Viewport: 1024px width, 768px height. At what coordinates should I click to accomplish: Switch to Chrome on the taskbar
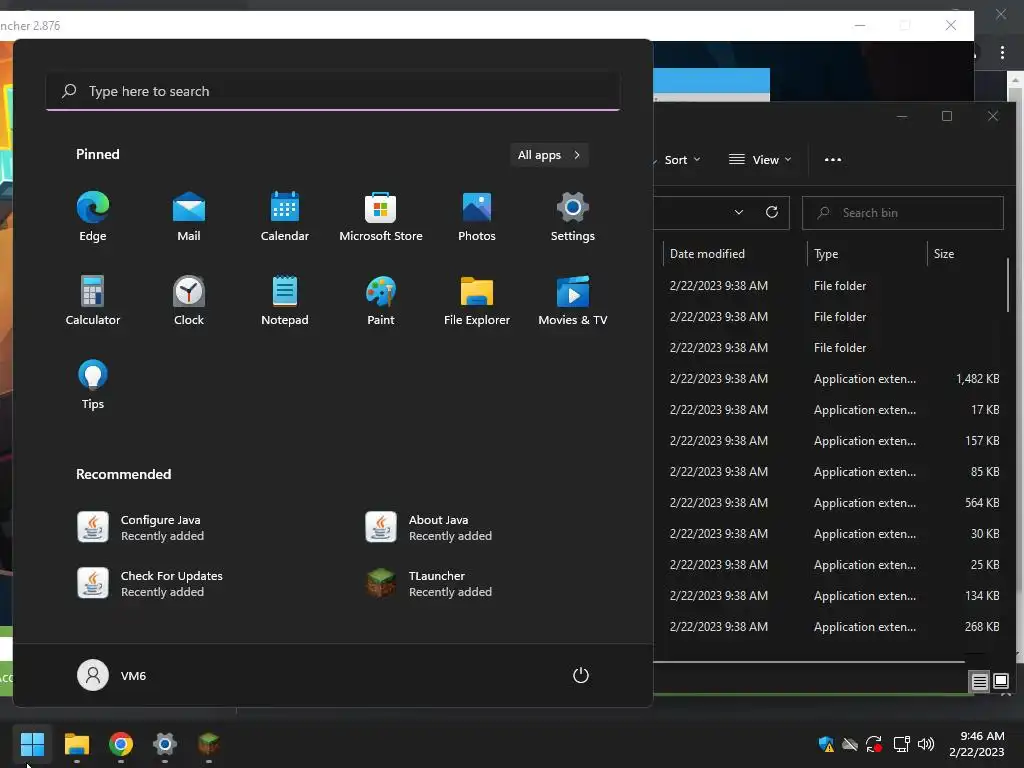tap(121, 743)
